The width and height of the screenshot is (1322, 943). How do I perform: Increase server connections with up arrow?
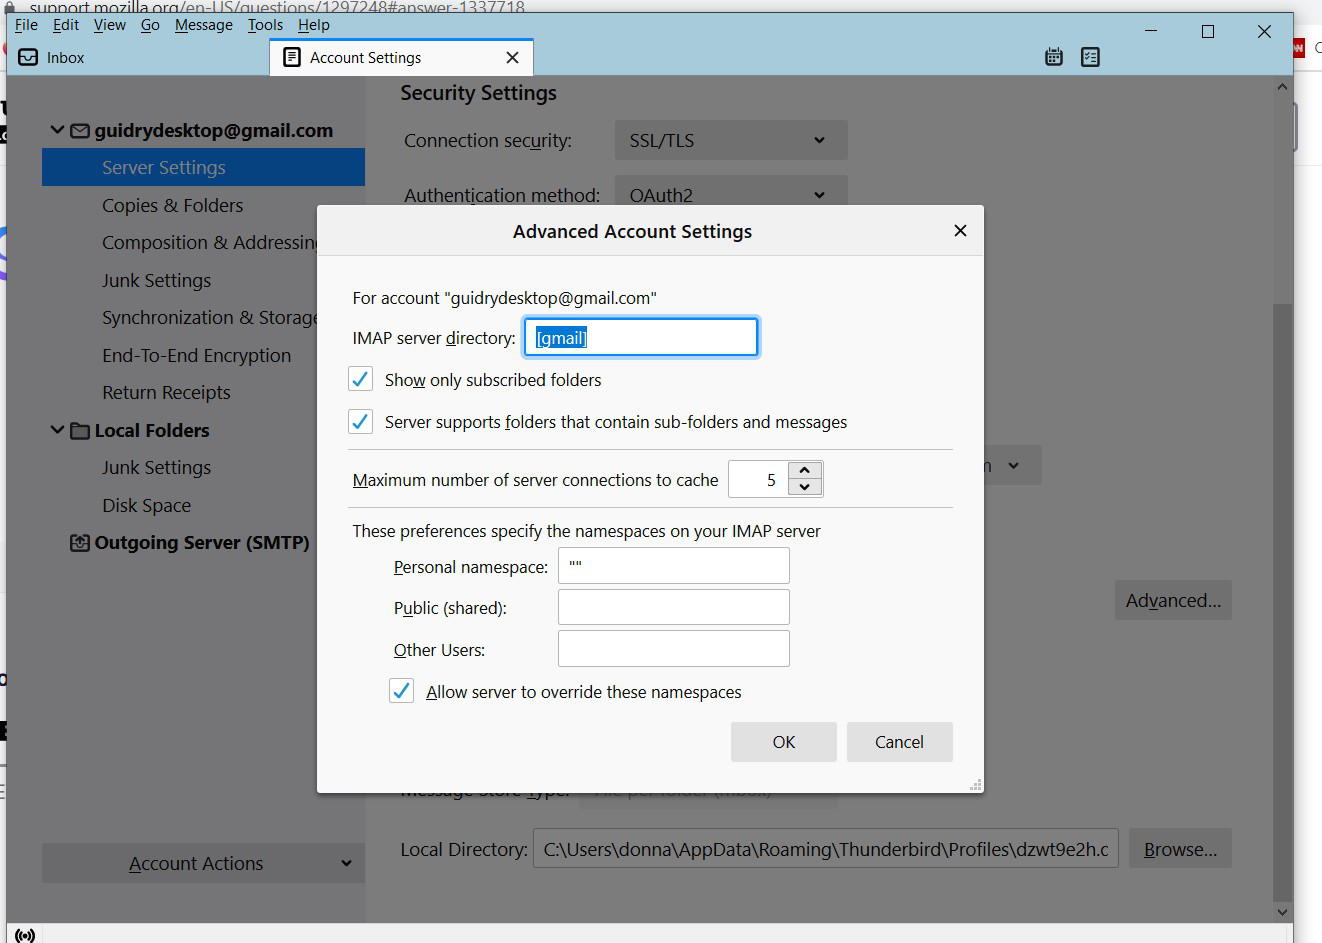[x=805, y=470]
